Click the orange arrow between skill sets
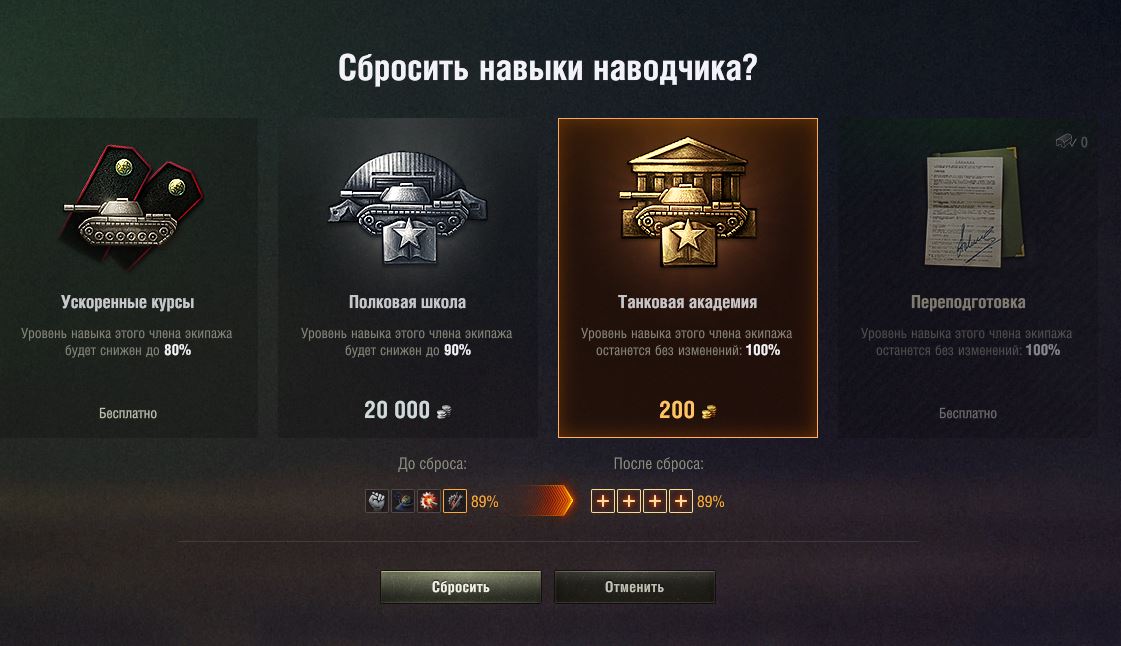Viewport: 1121px width, 646px height. pos(545,501)
